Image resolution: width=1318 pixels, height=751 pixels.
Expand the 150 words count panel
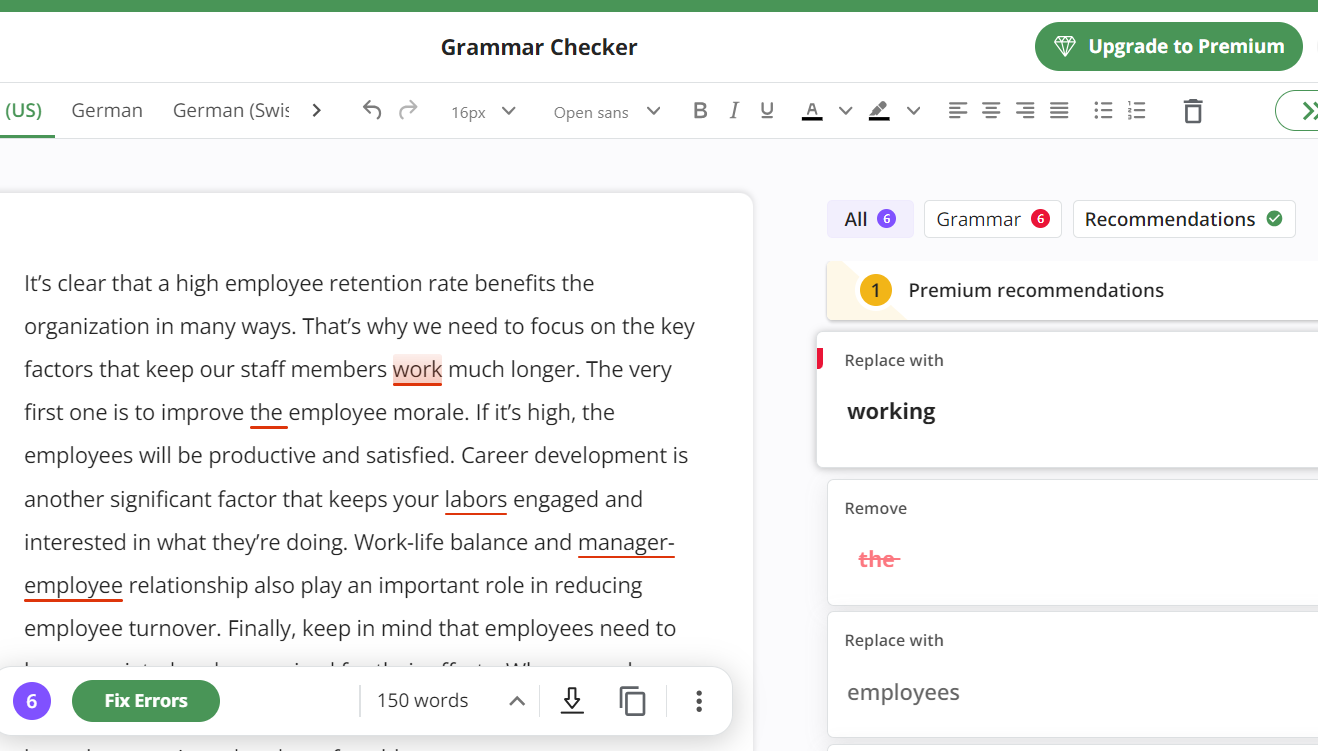(x=517, y=701)
